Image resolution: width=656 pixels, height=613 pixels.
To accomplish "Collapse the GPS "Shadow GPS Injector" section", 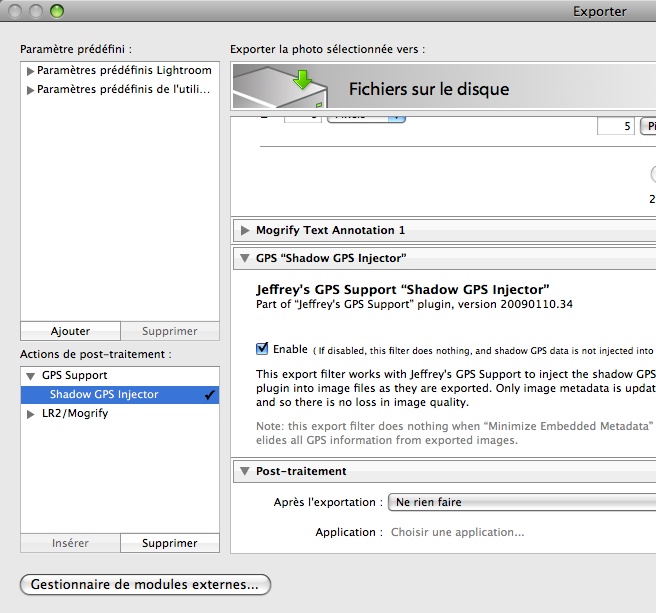I will coord(245,258).
